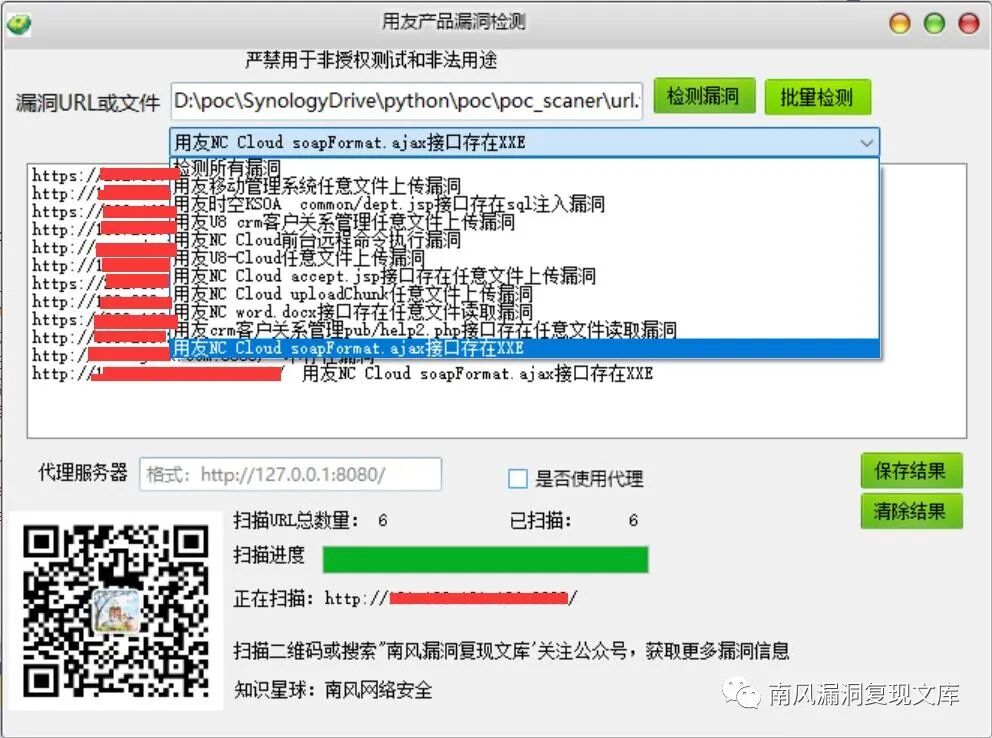
Task: Click the app logo icon in title bar
Action: click(19, 25)
